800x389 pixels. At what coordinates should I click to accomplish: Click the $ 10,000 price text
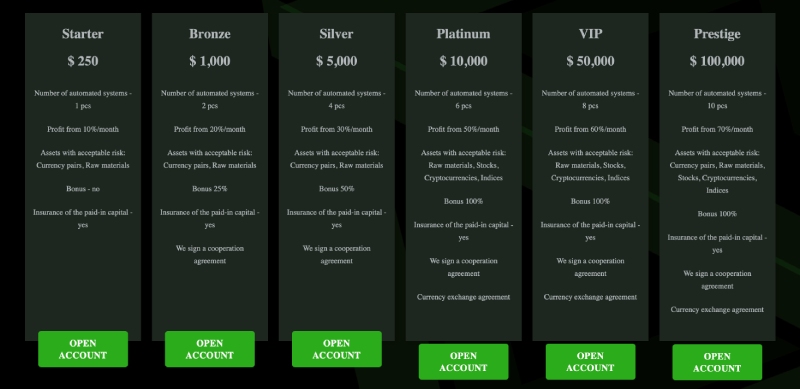click(463, 61)
